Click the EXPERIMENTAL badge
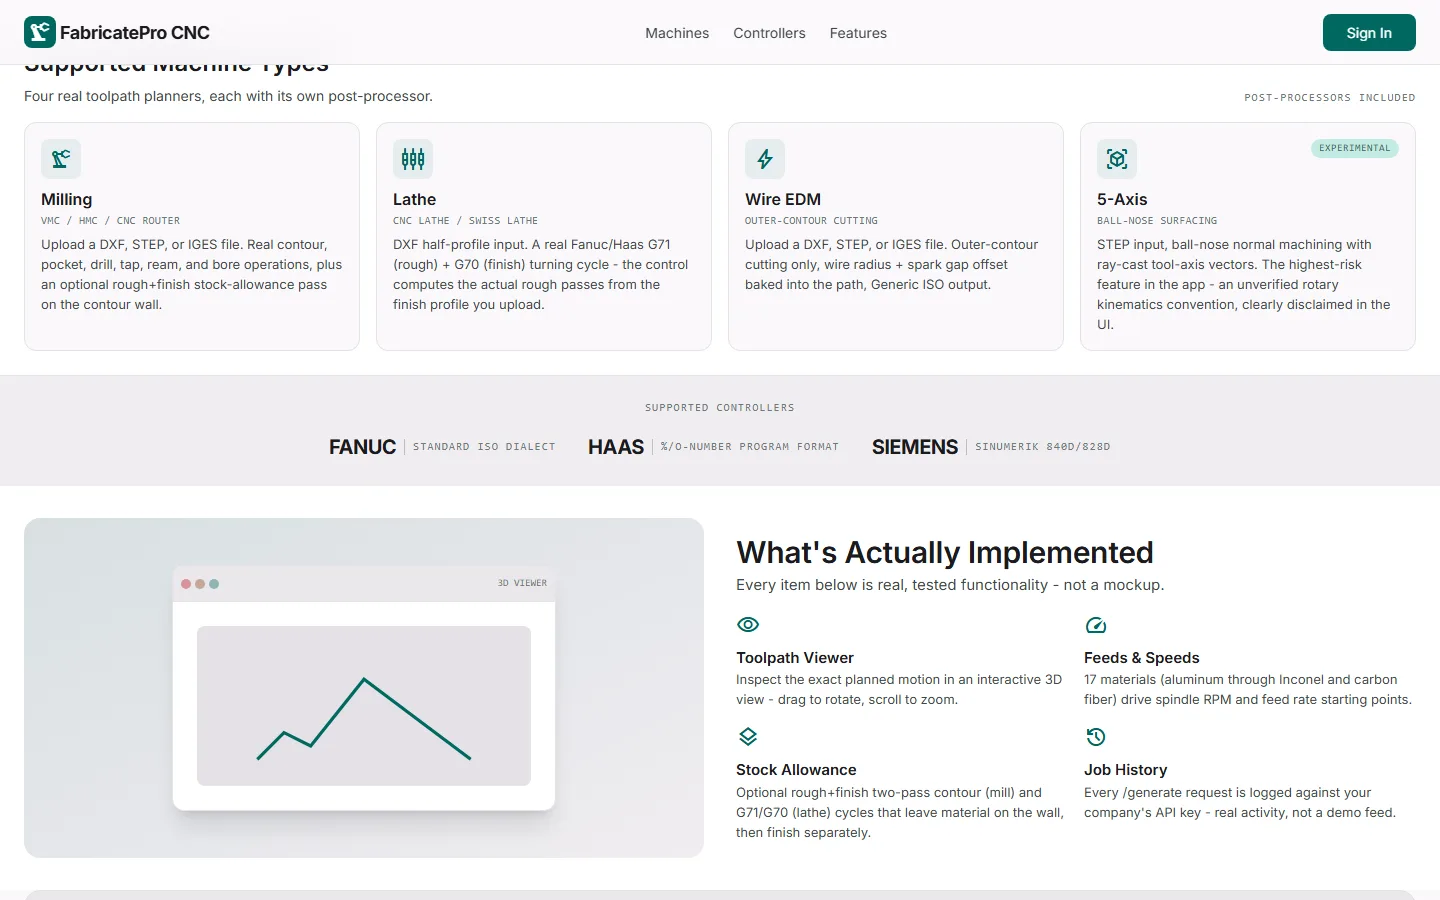Viewport: 1440px width, 900px height. [1355, 148]
